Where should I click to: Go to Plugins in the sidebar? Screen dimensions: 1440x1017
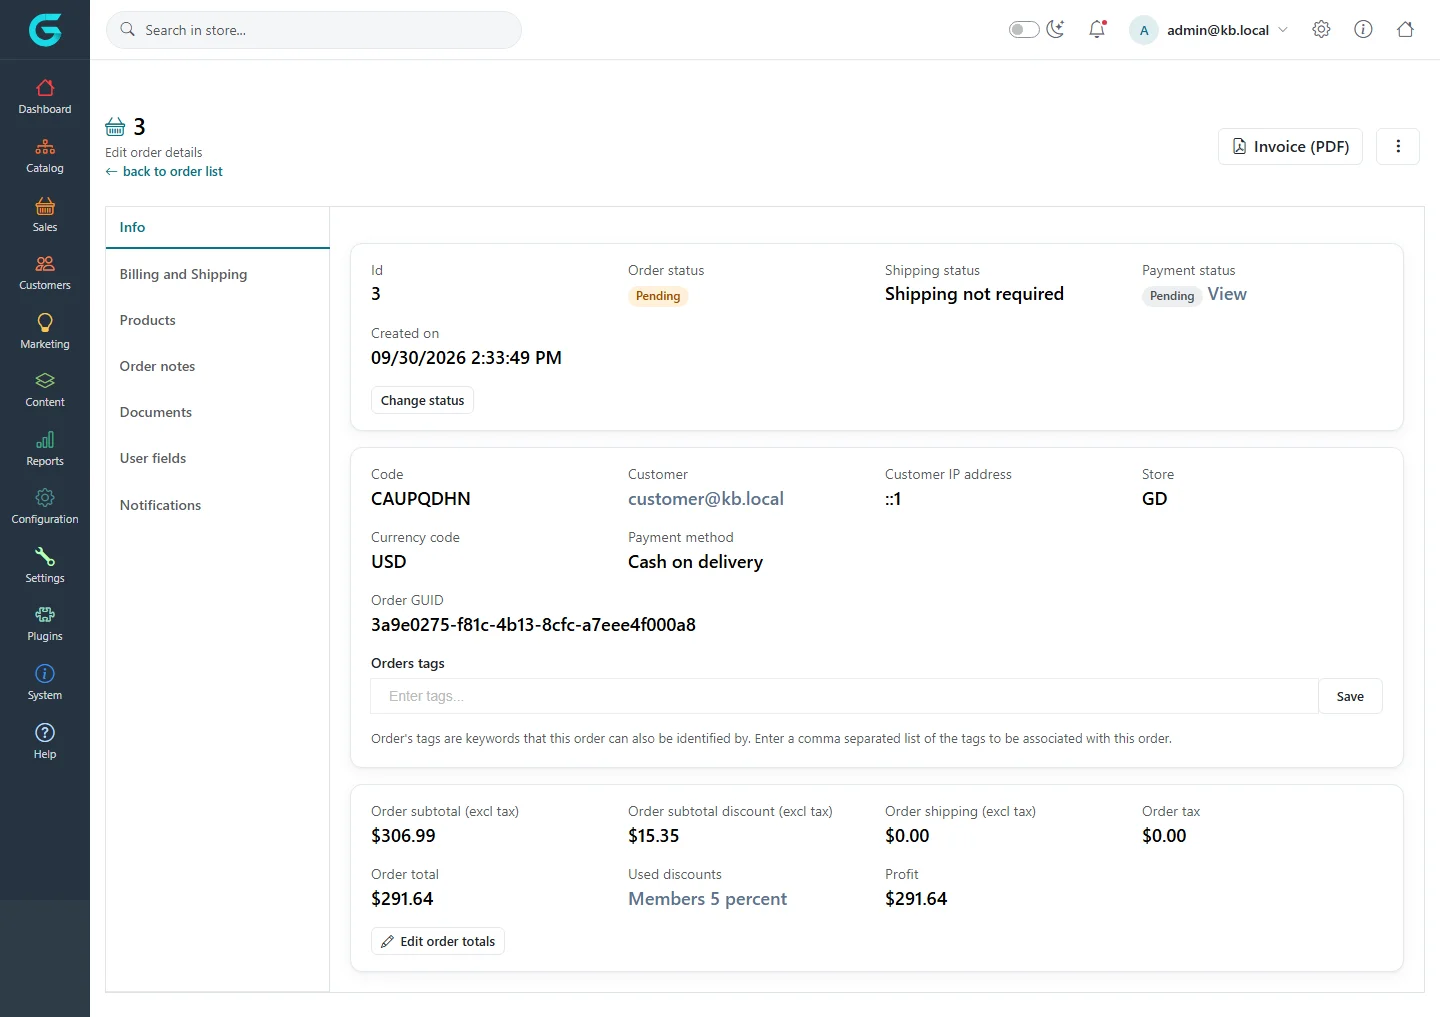pyautogui.click(x=45, y=624)
